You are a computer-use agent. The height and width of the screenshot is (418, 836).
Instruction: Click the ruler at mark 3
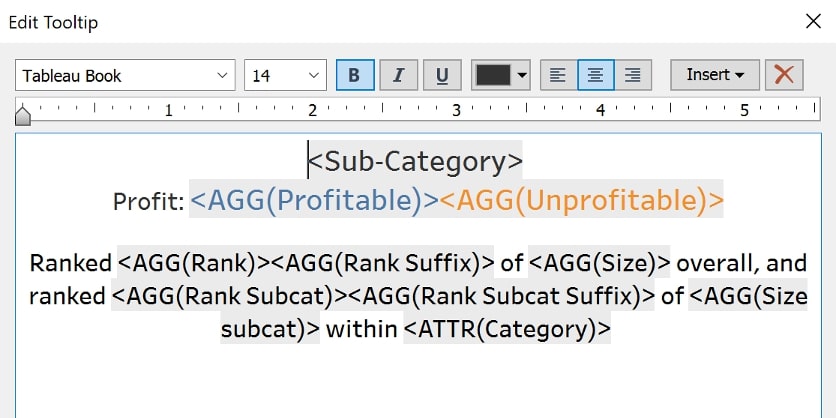click(456, 110)
